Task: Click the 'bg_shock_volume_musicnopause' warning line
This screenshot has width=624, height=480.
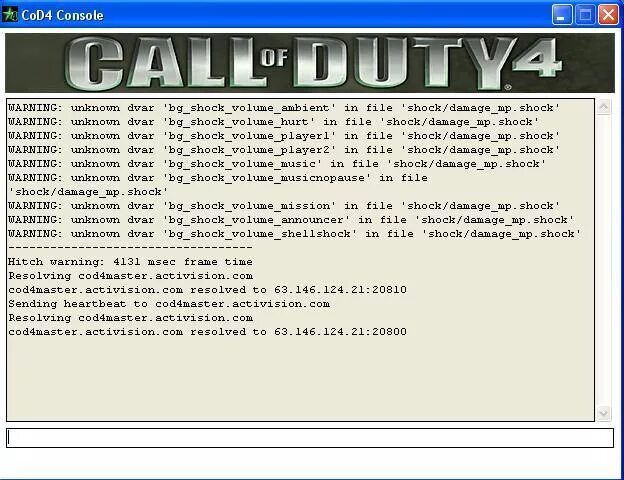Action: point(218,185)
